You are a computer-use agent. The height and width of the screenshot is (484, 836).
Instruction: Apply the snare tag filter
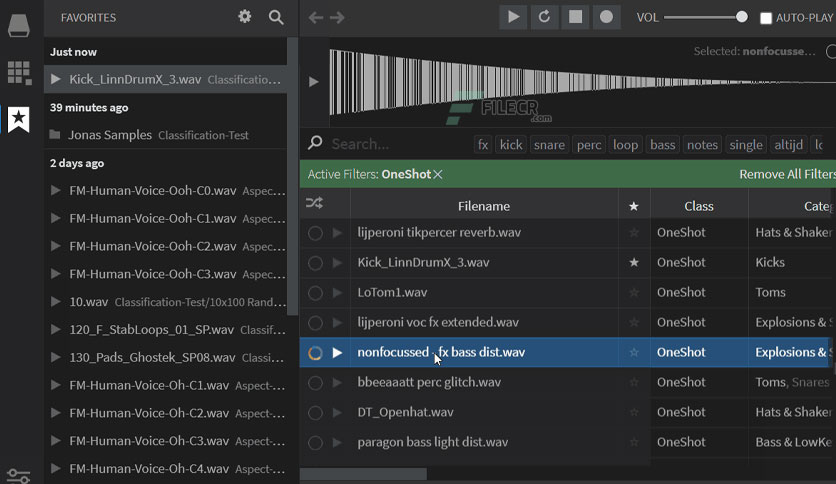pyautogui.click(x=549, y=144)
